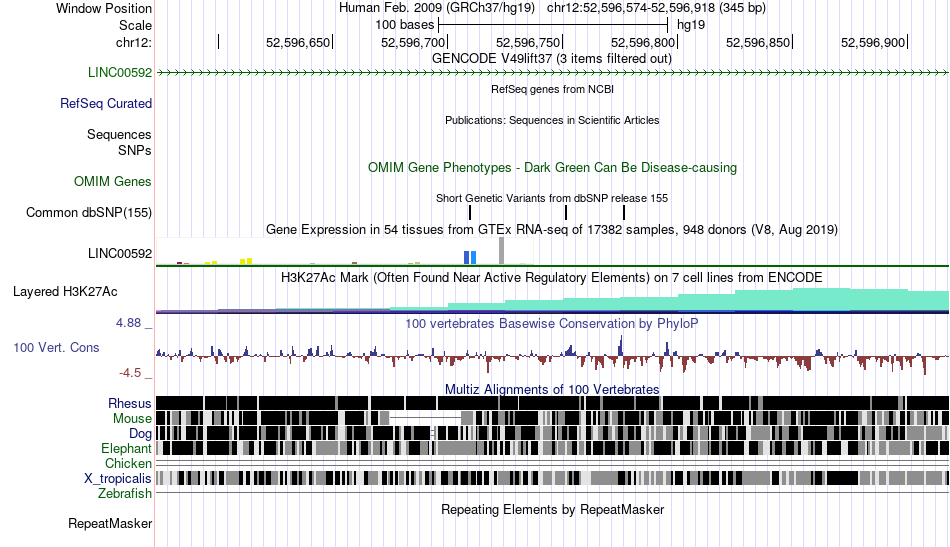This screenshot has height=547, width=950.
Task: Click the GENCODE V49lift37 track title
Action: pyautogui.click(x=552, y=59)
